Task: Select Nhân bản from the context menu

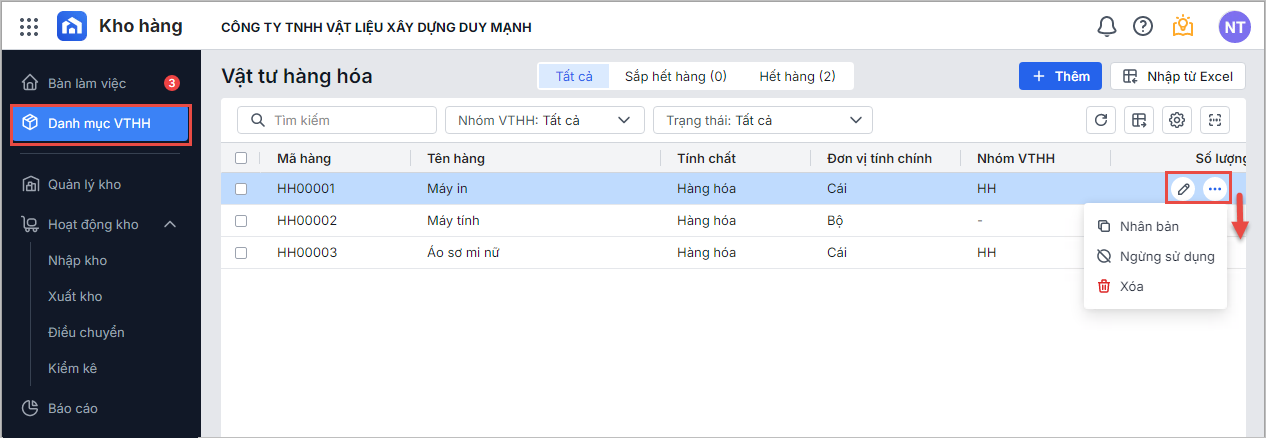Action: point(1149,227)
